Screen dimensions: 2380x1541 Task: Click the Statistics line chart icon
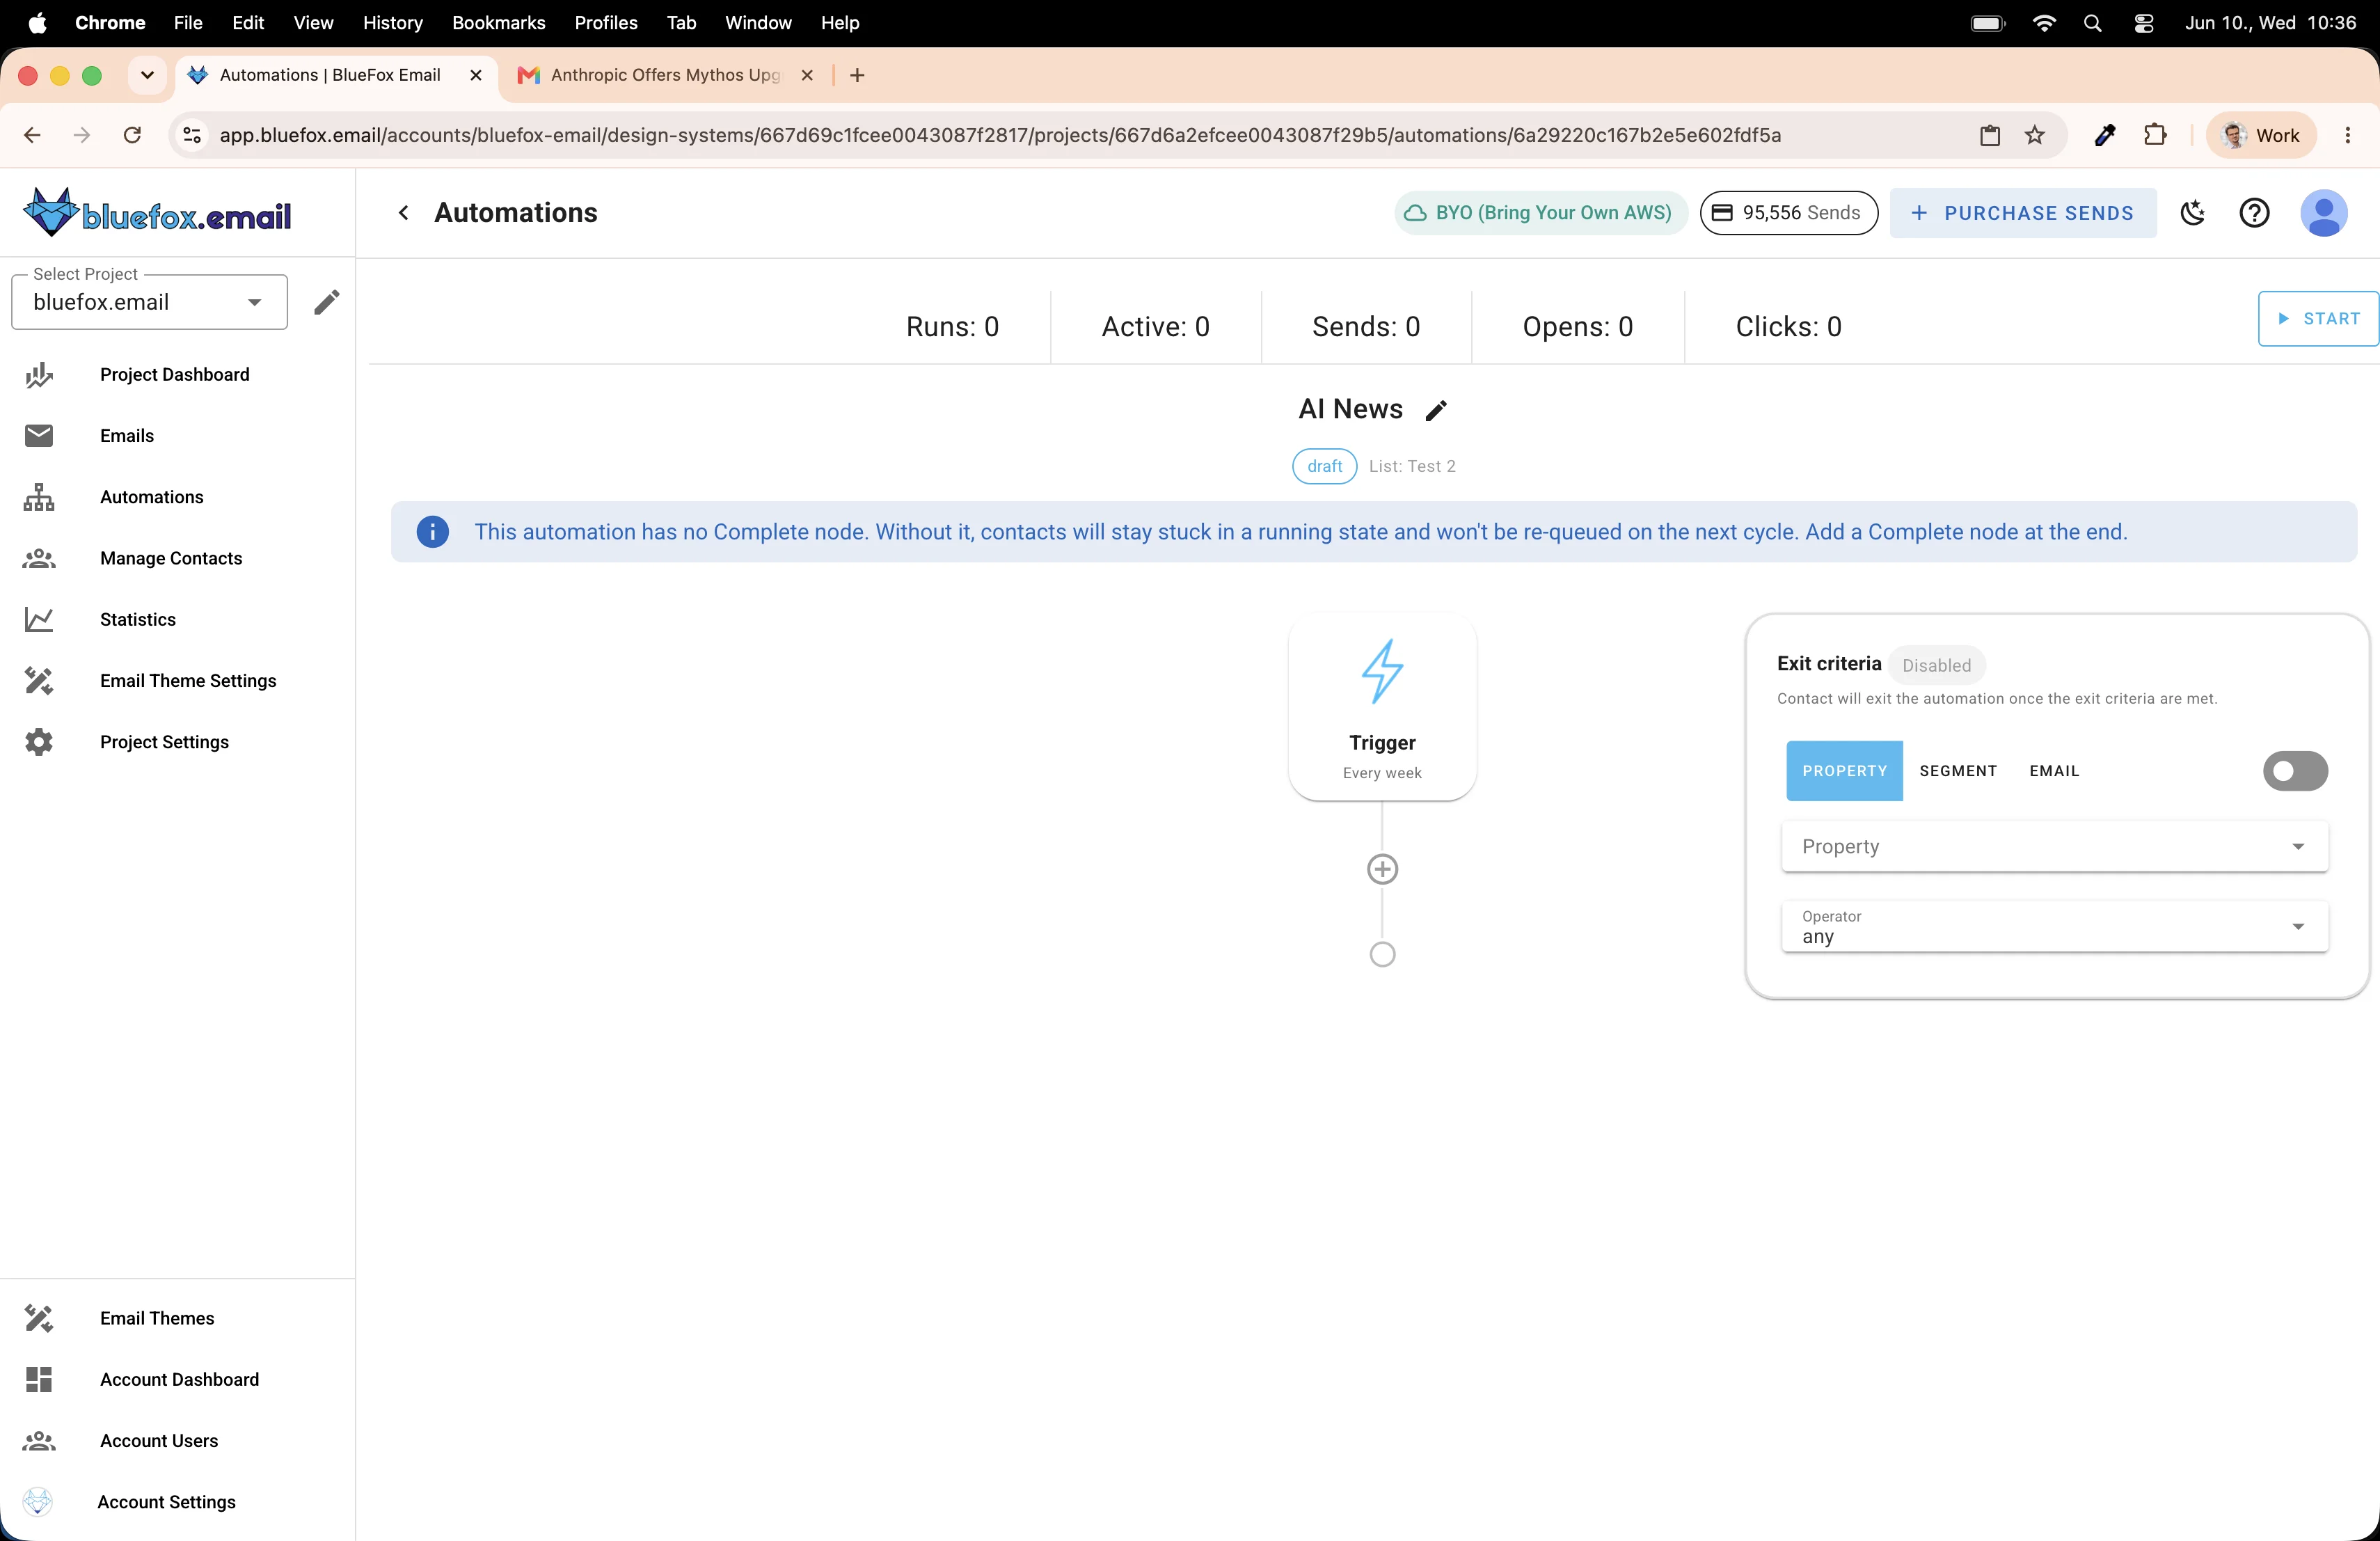pos(39,620)
